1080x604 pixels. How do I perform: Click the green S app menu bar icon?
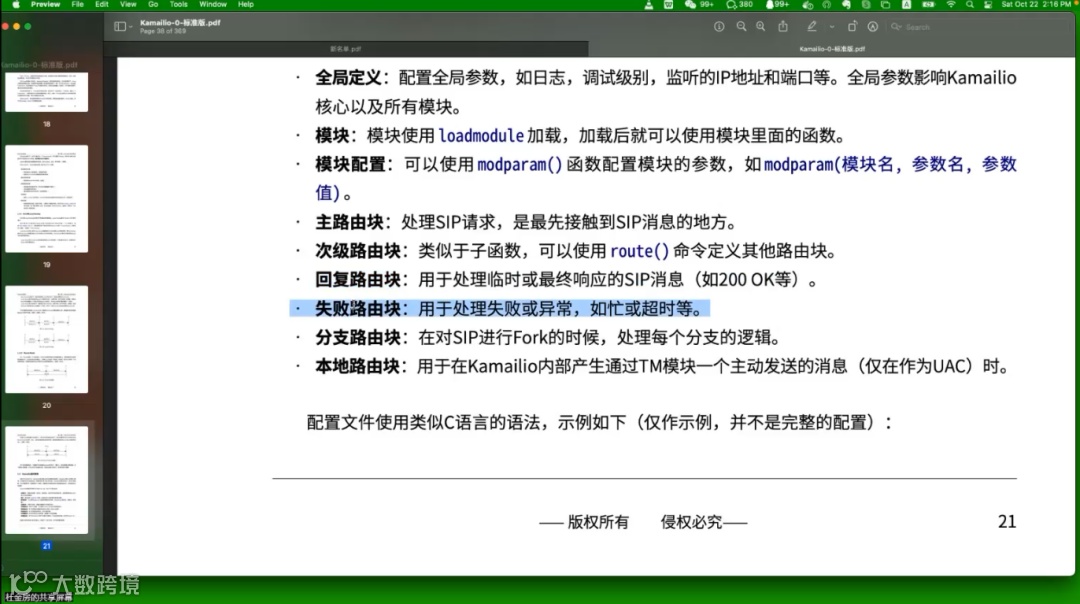click(x=866, y=5)
